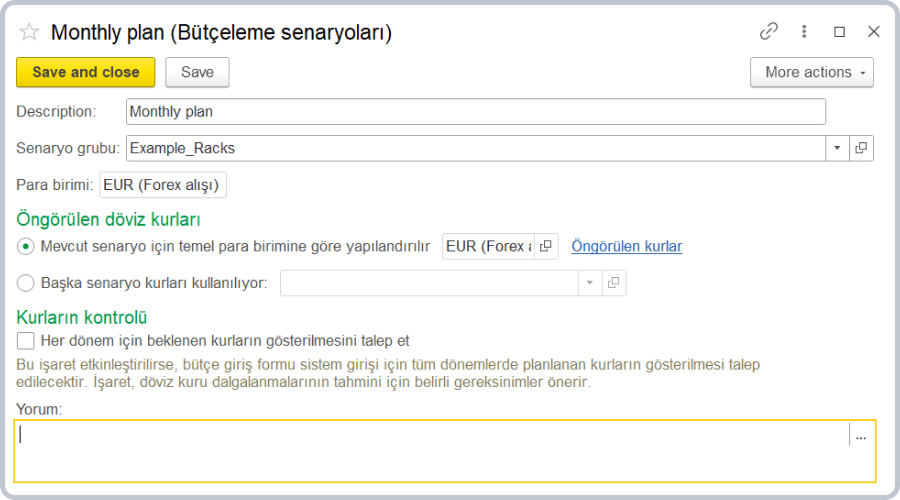
Task: Expand the Senaryo grubu dropdown list
Action: coord(837,148)
